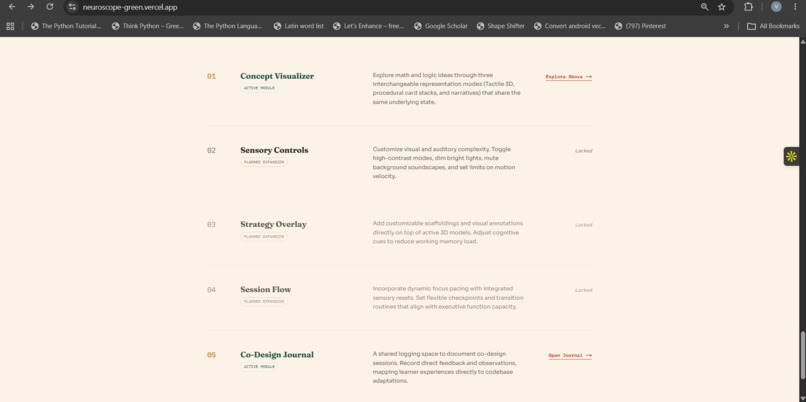Click the Locked label for Session Flow
This screenshot has height=402, width=806.
point(583,290)
